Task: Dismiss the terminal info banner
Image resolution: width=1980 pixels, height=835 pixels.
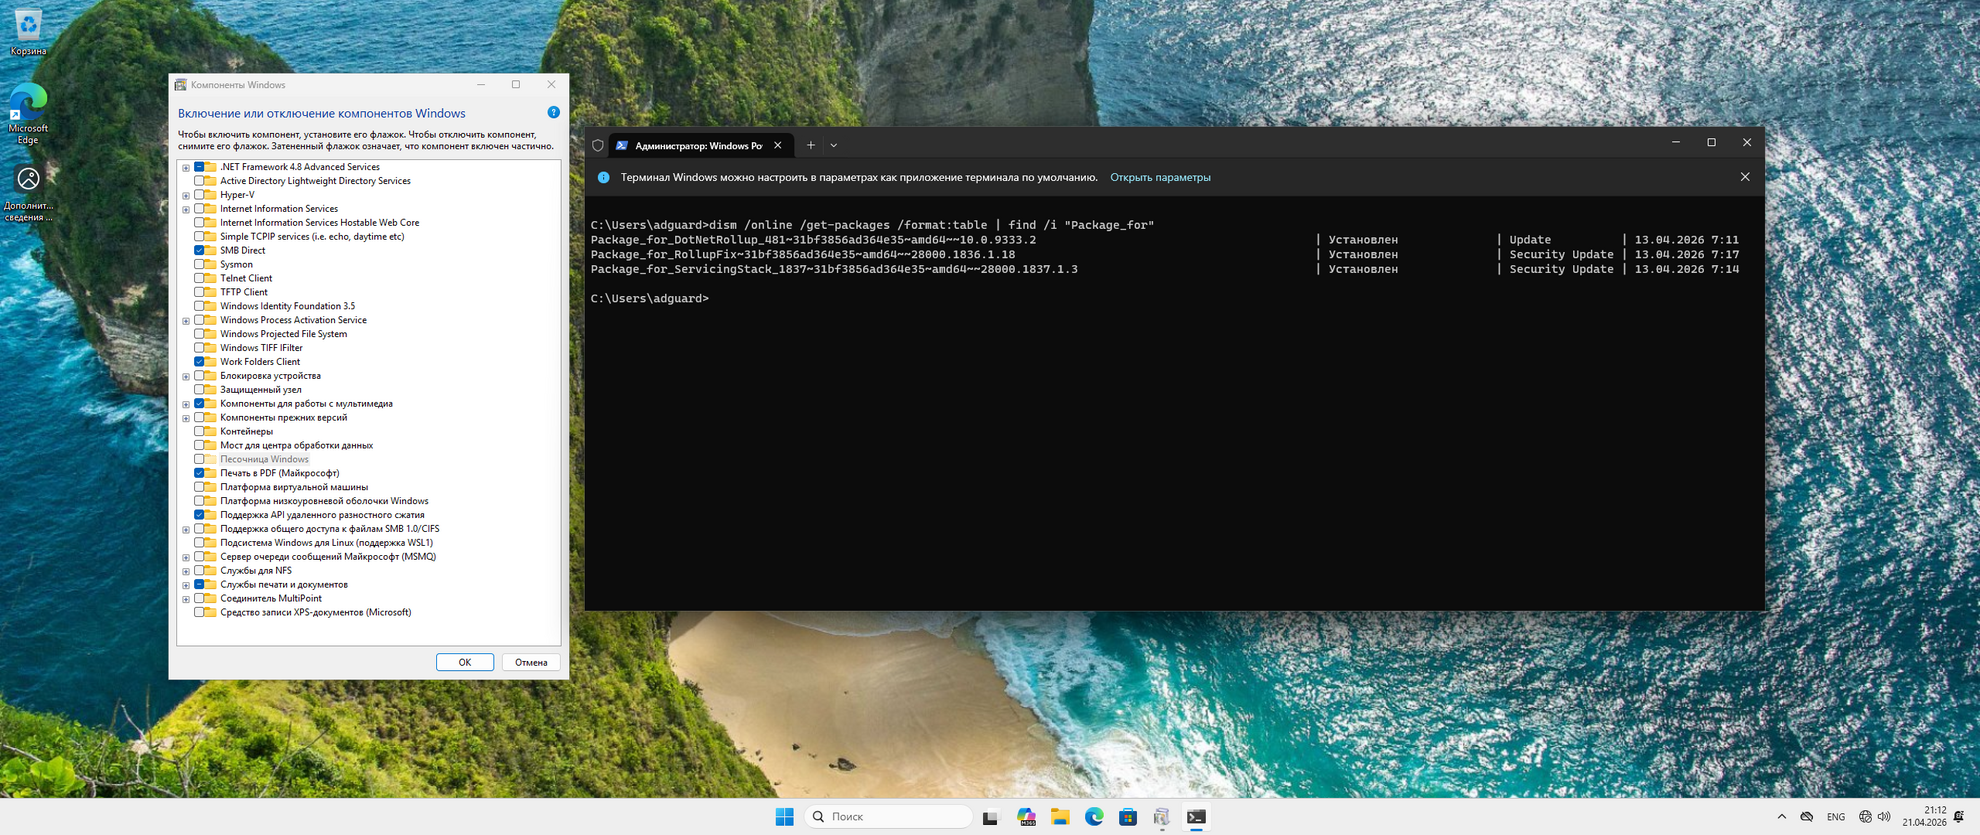Action: 1745,177
